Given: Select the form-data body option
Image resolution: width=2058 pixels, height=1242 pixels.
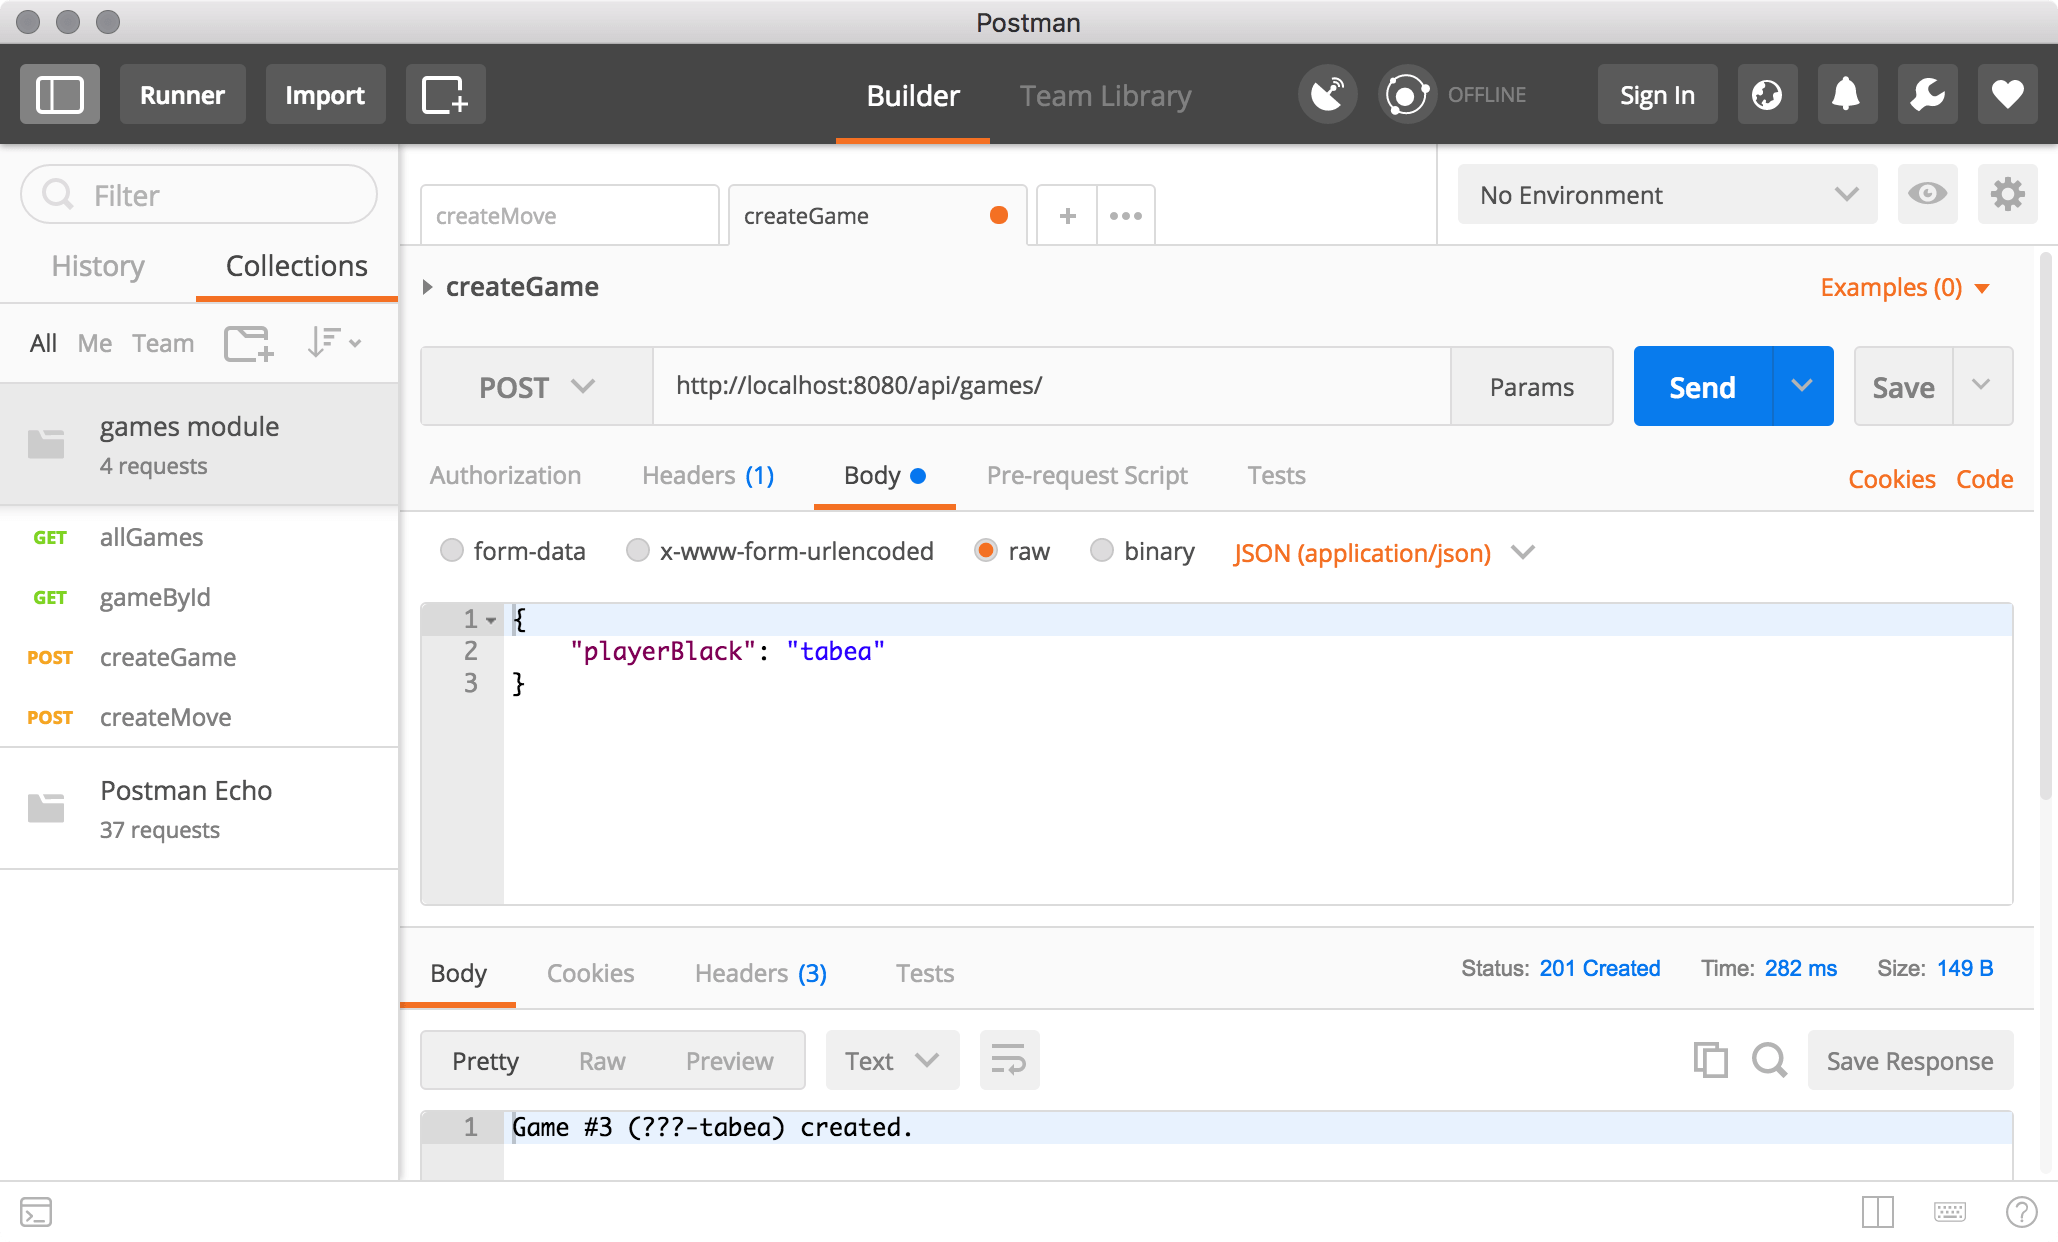Looking at the screenshot, I should pyautogui.click(x=452, y=551).
